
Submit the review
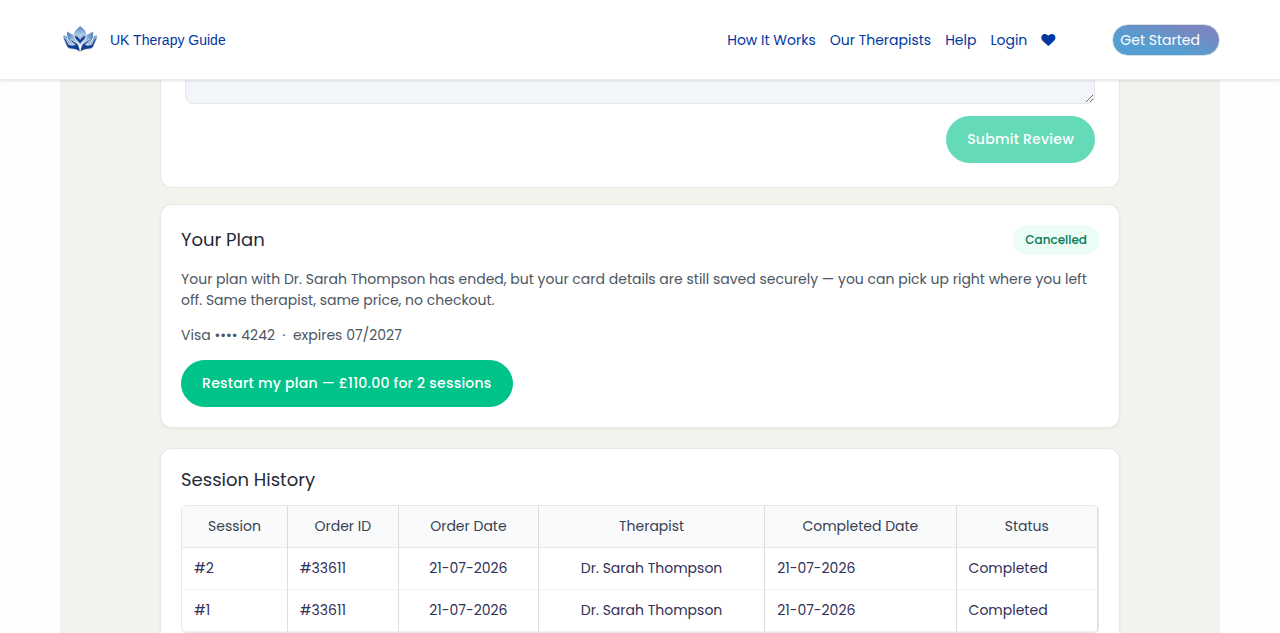pos(1020,139)
